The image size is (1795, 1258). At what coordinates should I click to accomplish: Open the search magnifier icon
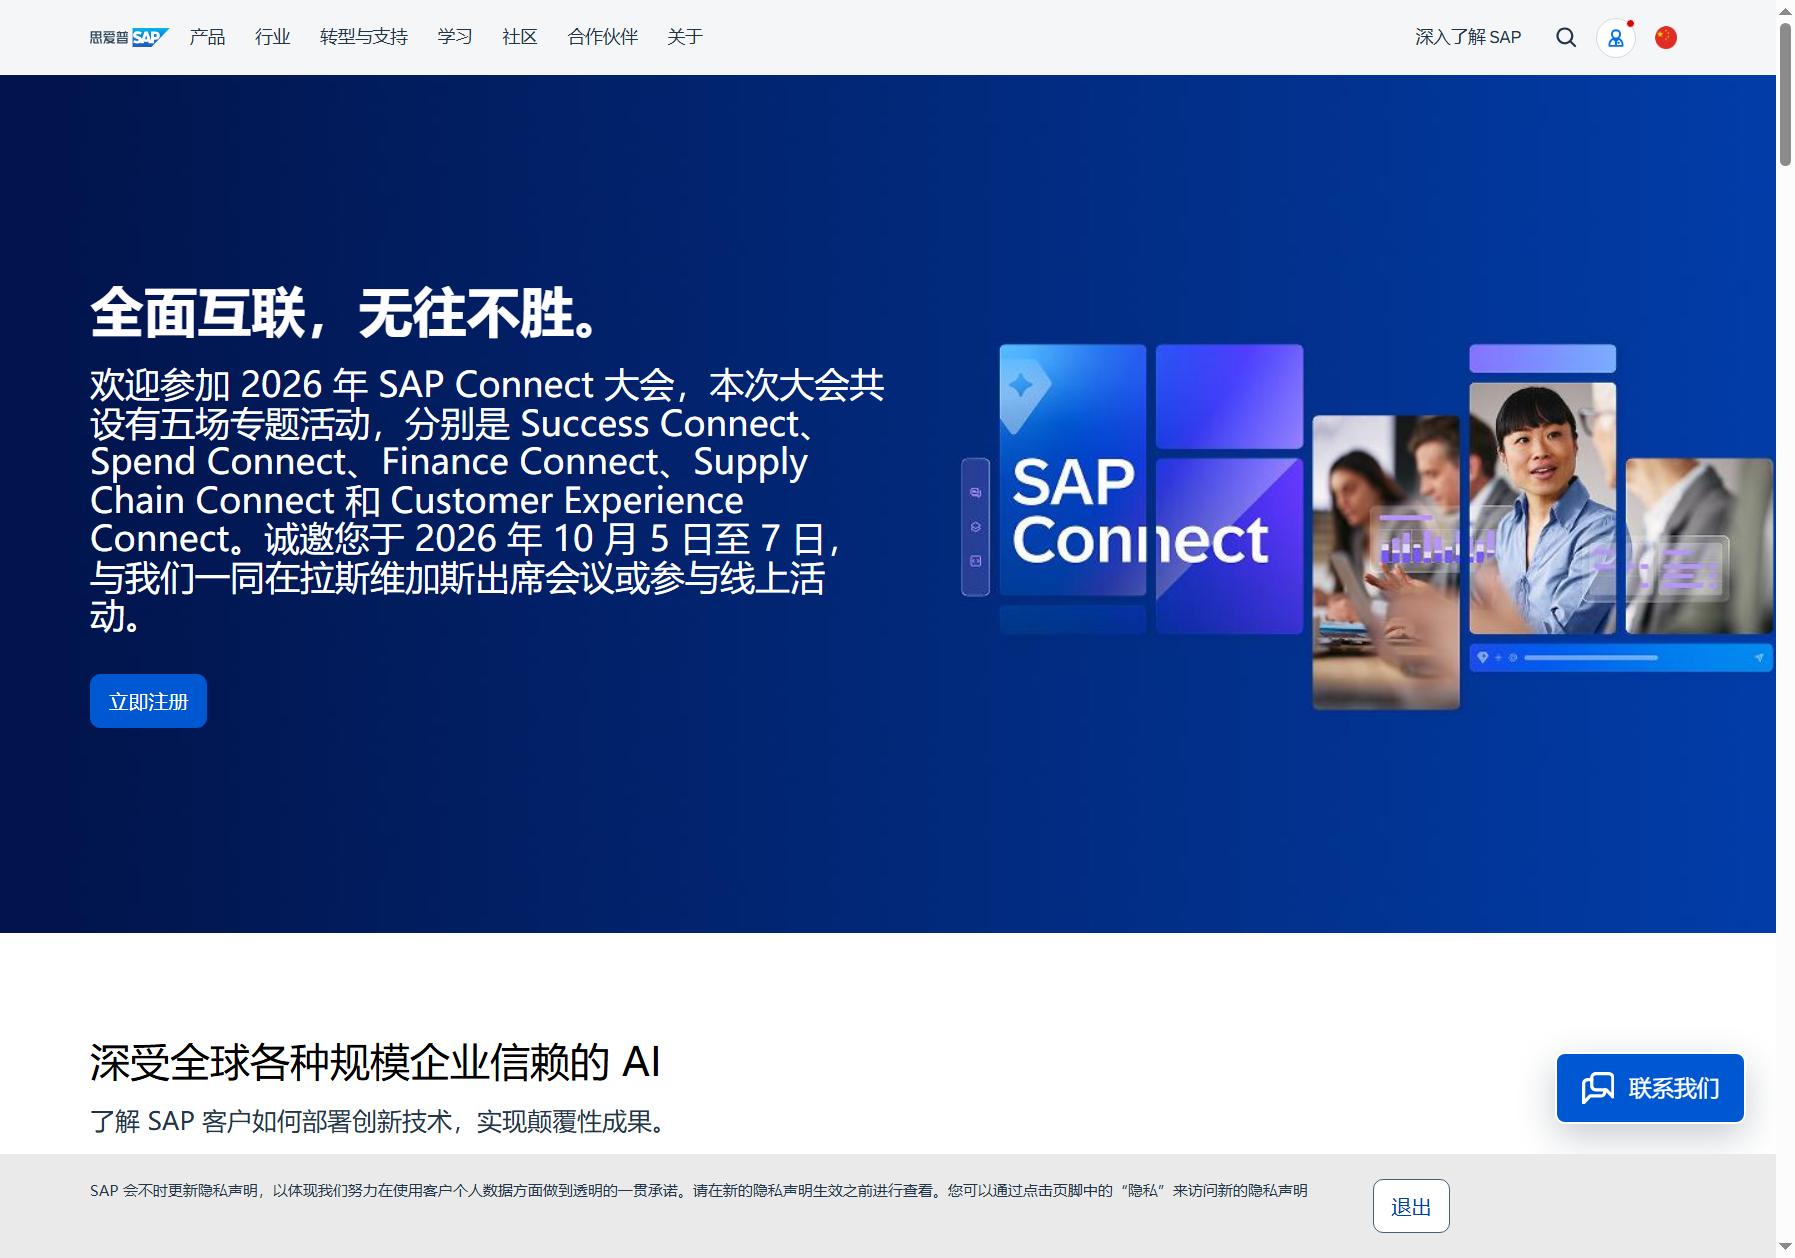pos(1566,37)
